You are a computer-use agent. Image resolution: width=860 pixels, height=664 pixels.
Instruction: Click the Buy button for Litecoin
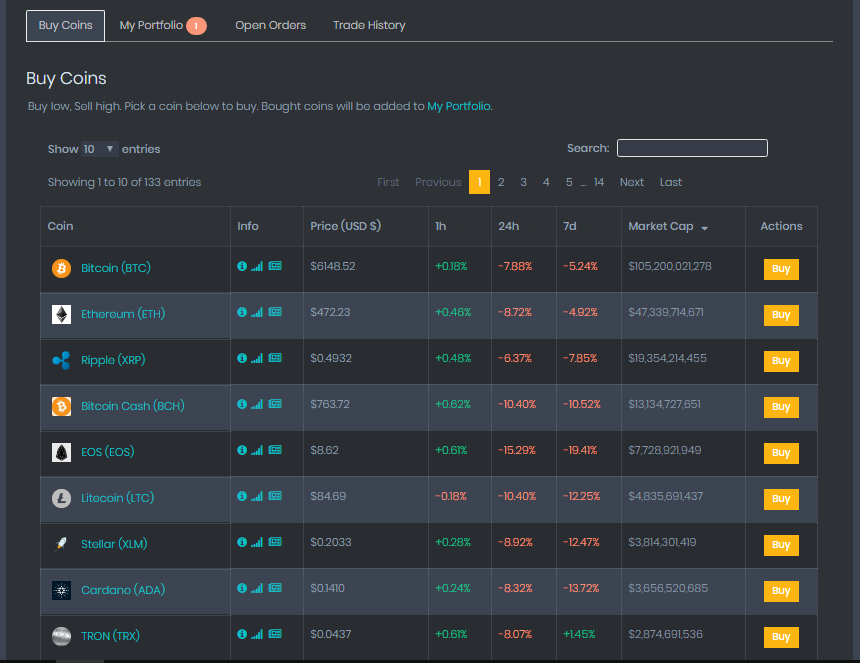[x=781, y=500]
